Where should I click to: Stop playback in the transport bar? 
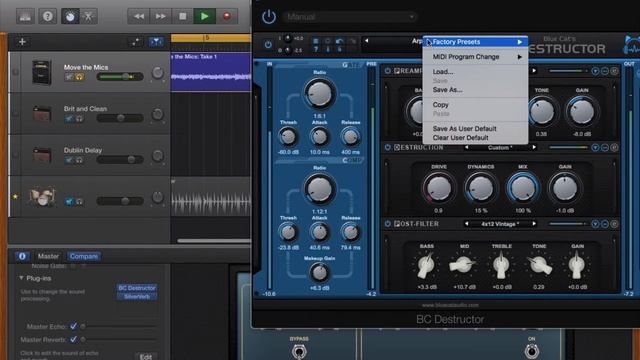pyautogui.click(x=182, y=16)
